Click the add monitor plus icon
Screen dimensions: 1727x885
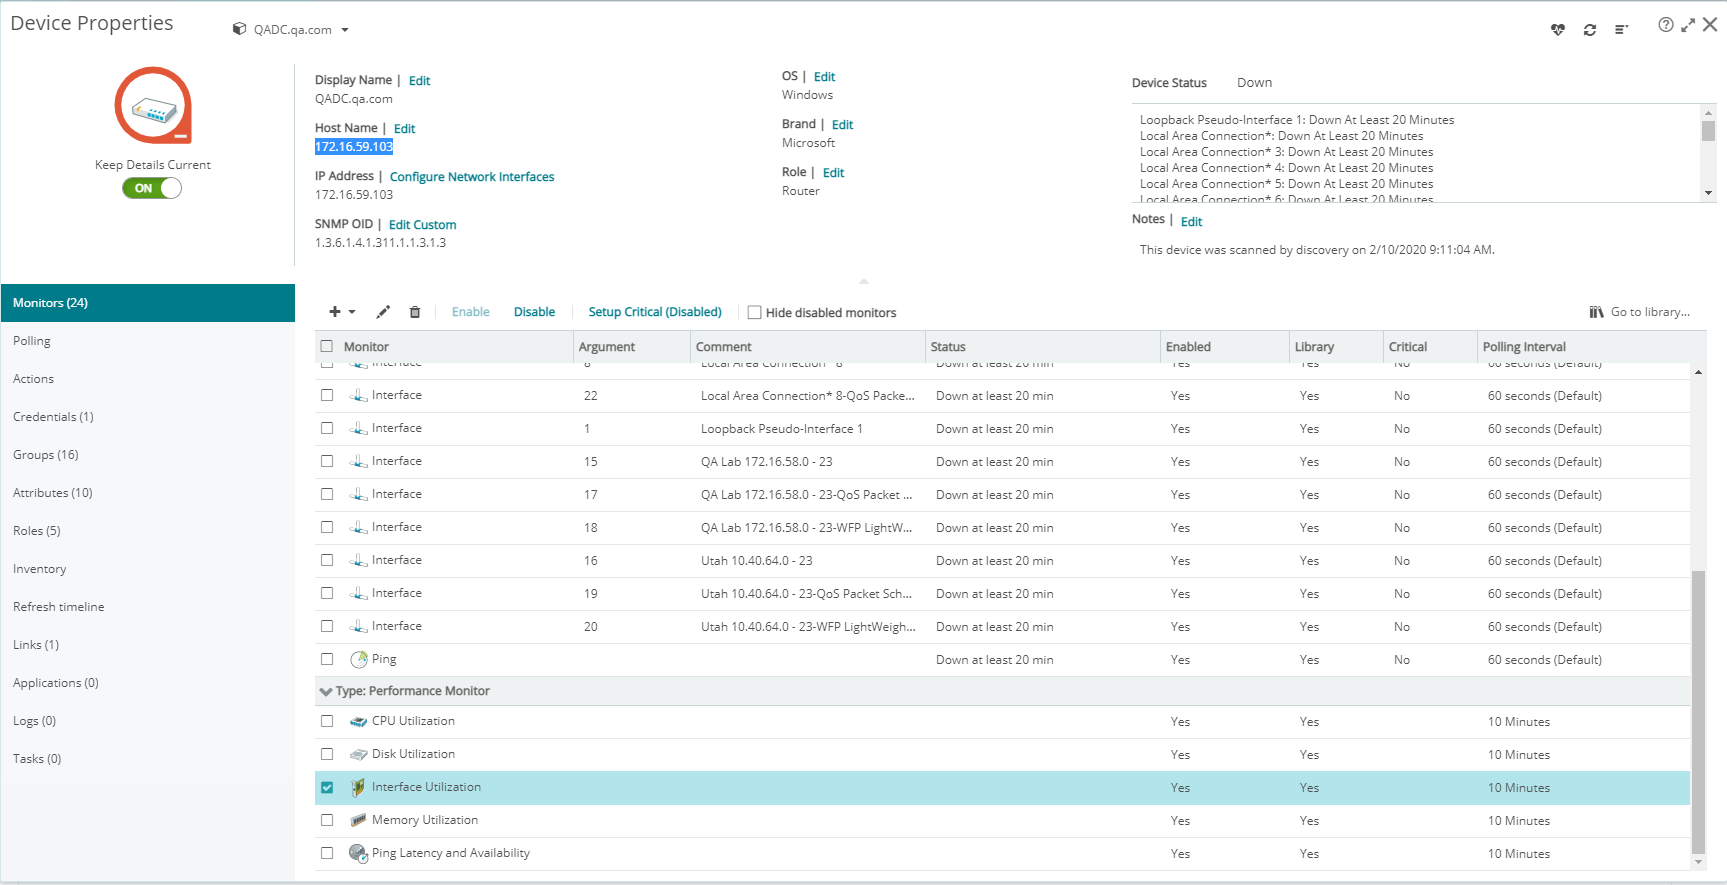coord(335,312)
